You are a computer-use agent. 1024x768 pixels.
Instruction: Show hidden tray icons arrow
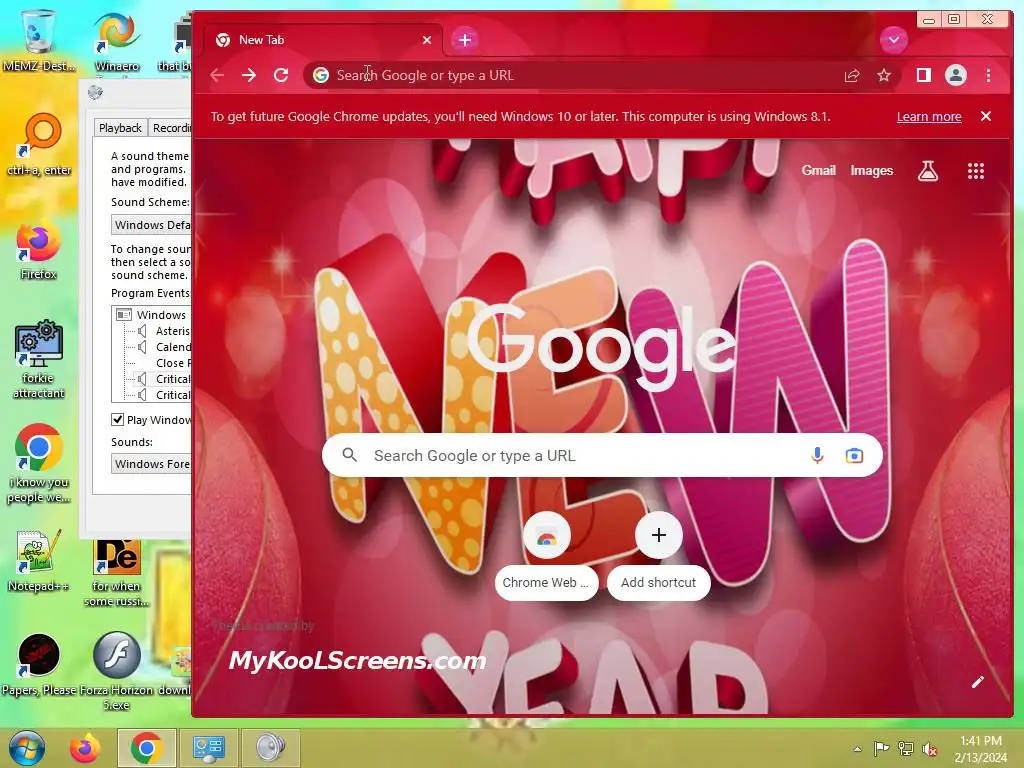coord(857,749)
